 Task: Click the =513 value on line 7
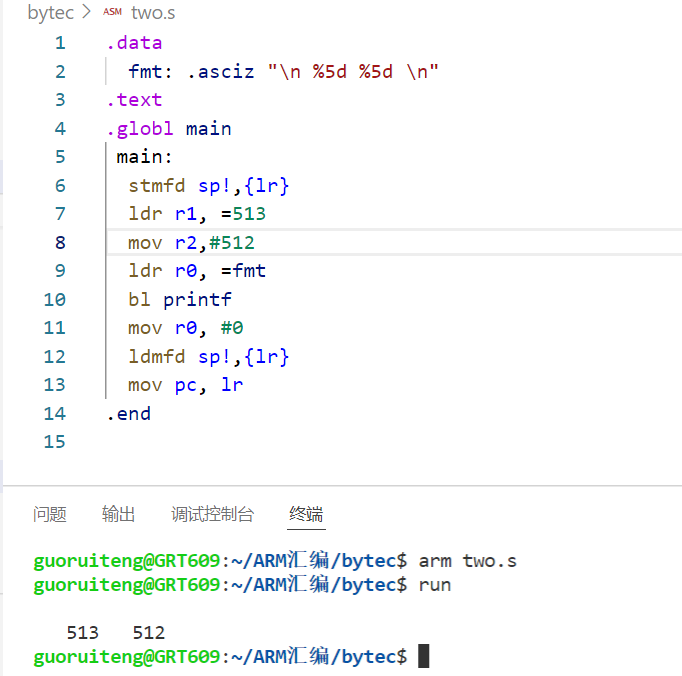point(243,214)
